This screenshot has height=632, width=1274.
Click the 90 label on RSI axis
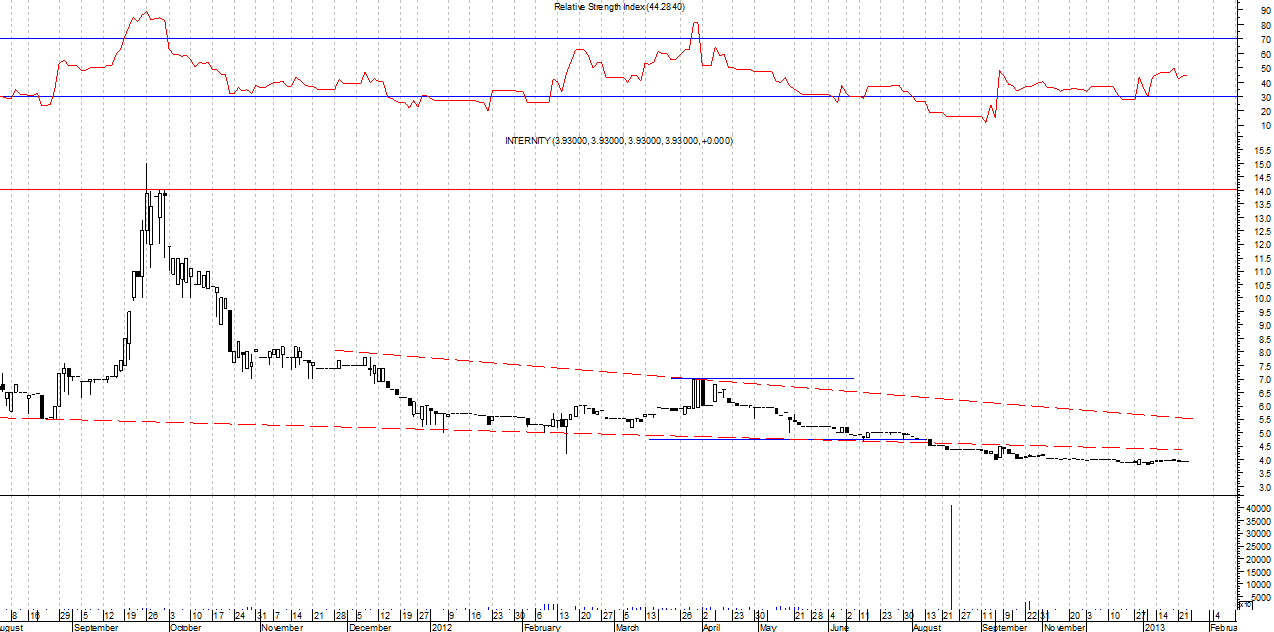(1265, 11)
